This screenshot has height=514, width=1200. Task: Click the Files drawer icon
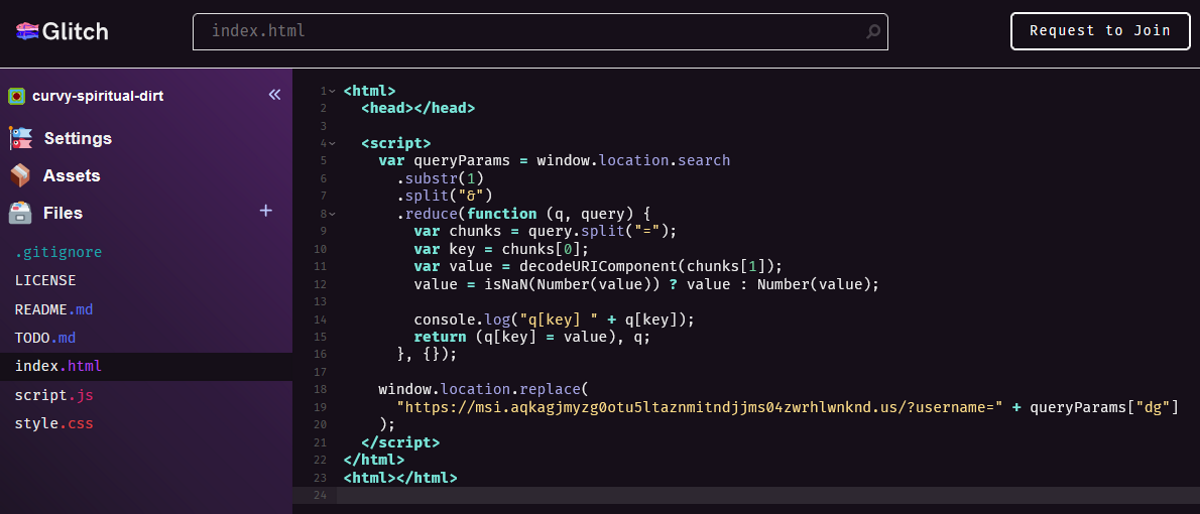pos(20,213)
